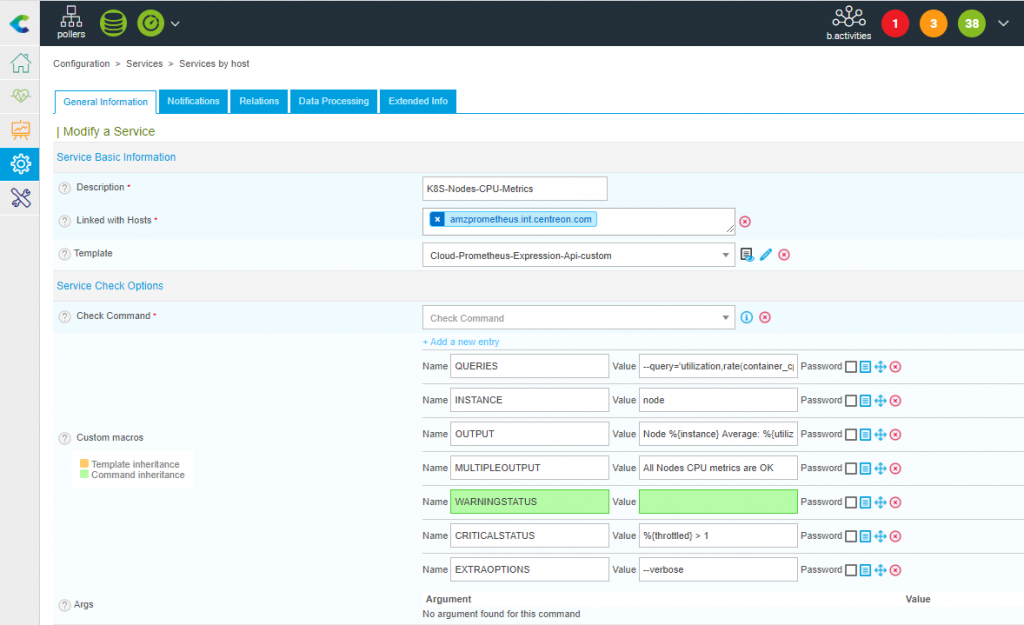This screenshot has height=625, width=1024.
Task: Click the Description field K8S-Nodes-CPU-Metrics
Action: tap(515, 189)
